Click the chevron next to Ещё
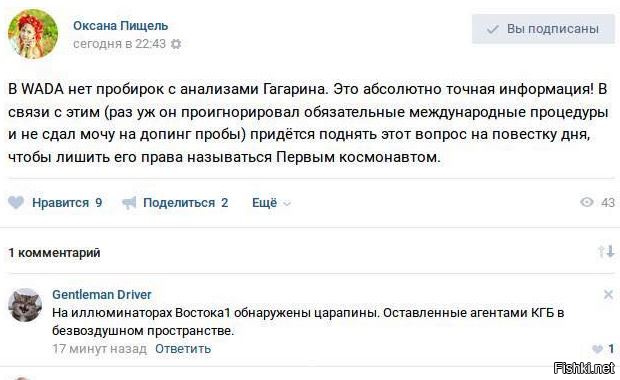 pos(287,204)
